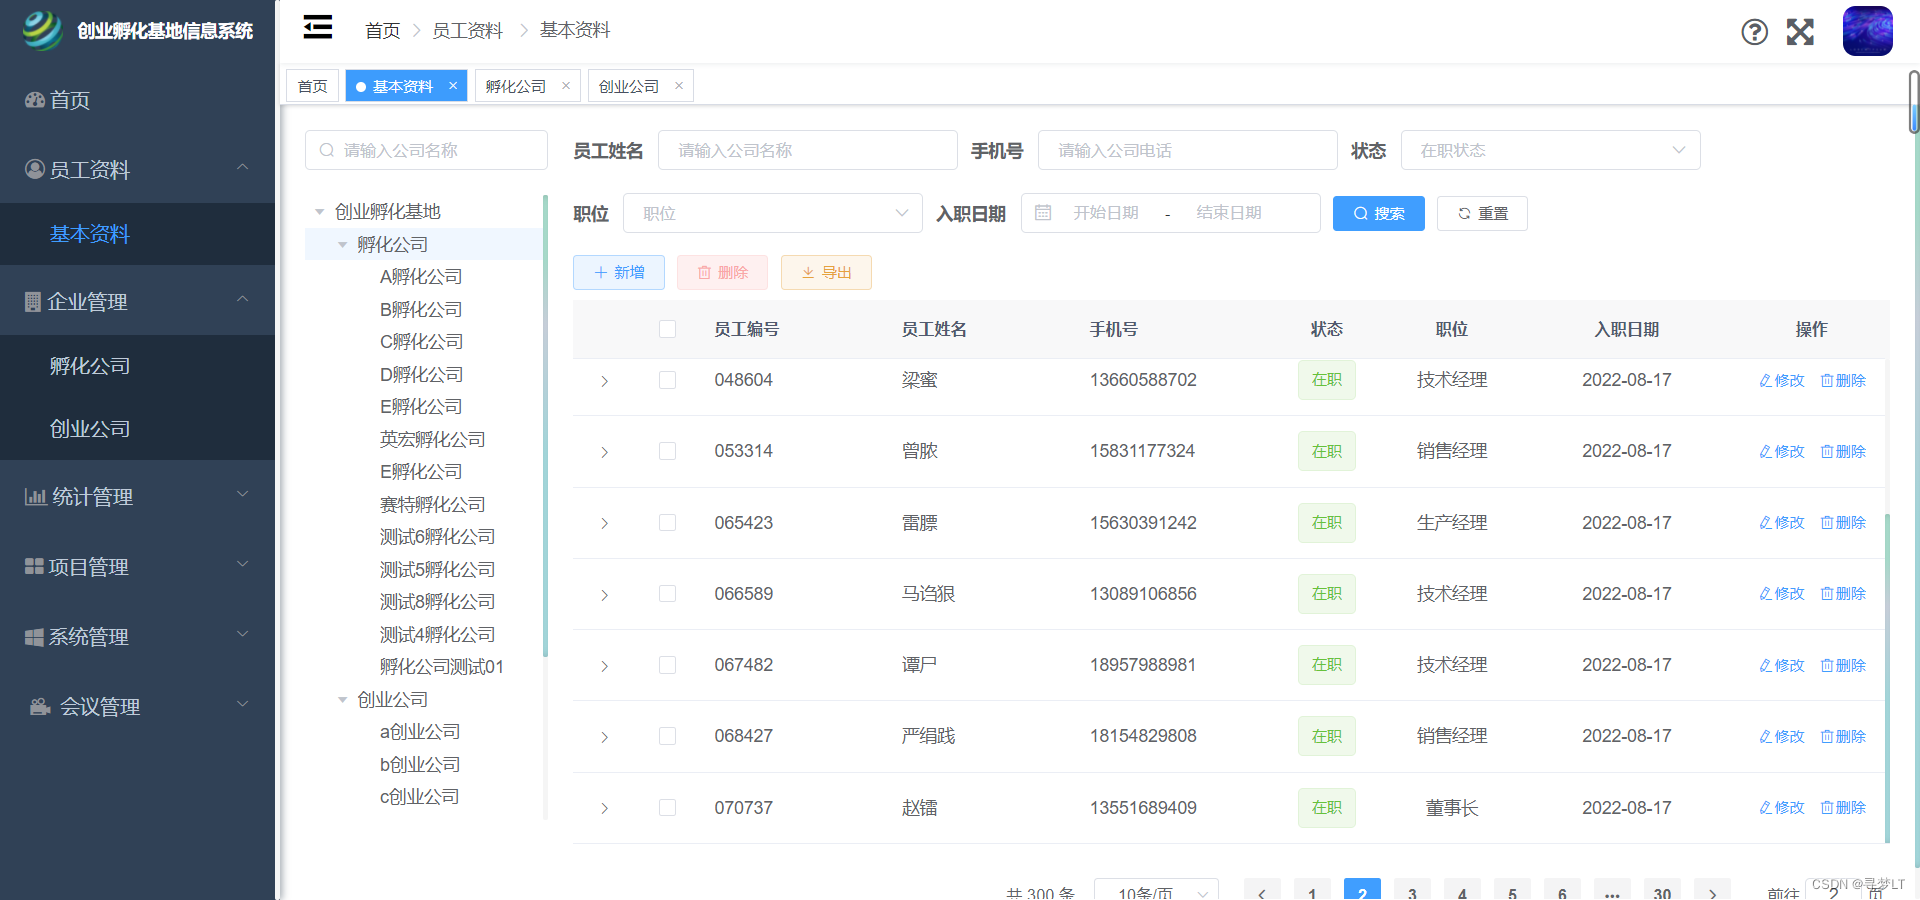Open the 职位 position dropdown
Screen dimensions: 1920x900
[x=772, y=213]
